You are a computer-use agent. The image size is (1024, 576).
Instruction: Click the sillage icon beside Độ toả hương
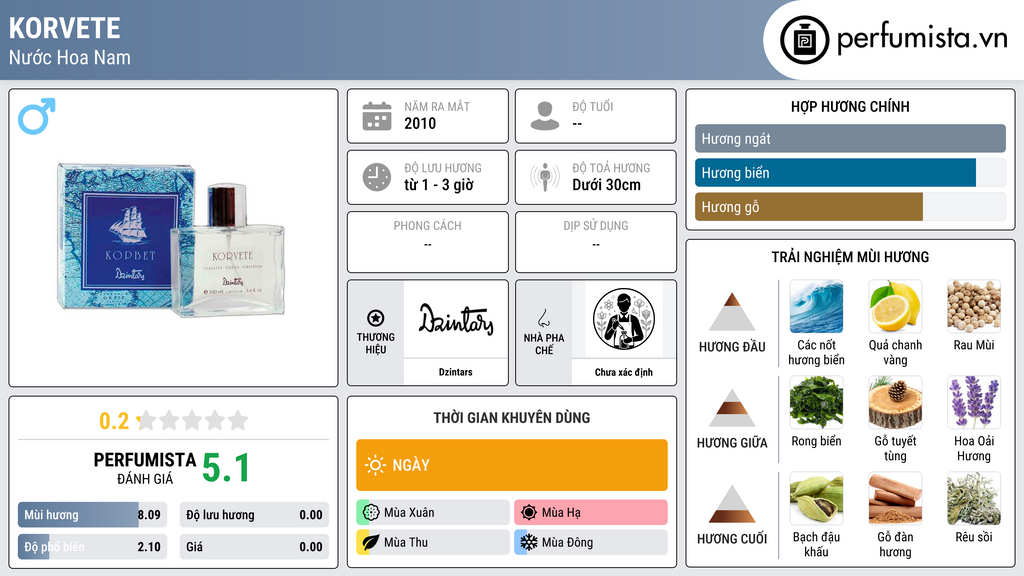click(545, 177)
